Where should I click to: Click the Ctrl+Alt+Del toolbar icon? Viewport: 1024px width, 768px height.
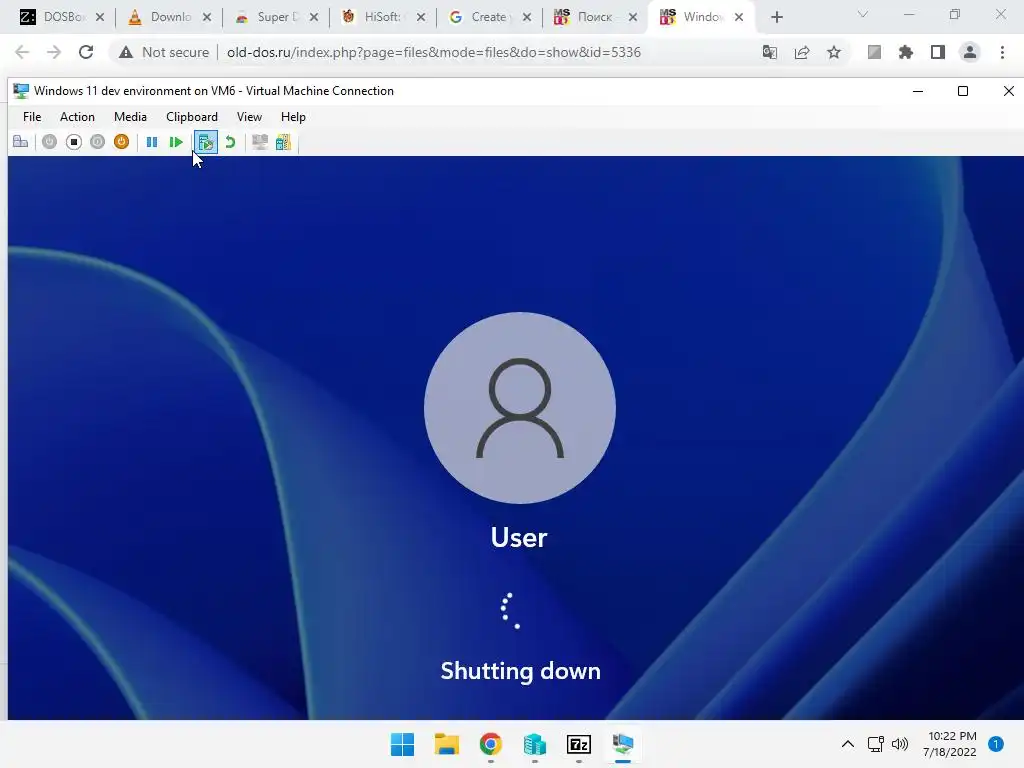[x=20, y=142]
